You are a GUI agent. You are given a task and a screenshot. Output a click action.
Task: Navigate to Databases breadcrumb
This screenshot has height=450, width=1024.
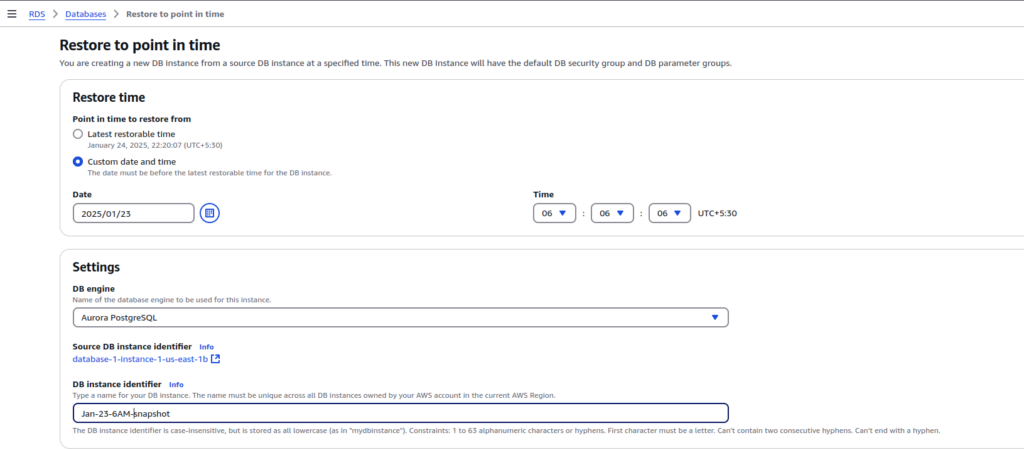[87, 13]
